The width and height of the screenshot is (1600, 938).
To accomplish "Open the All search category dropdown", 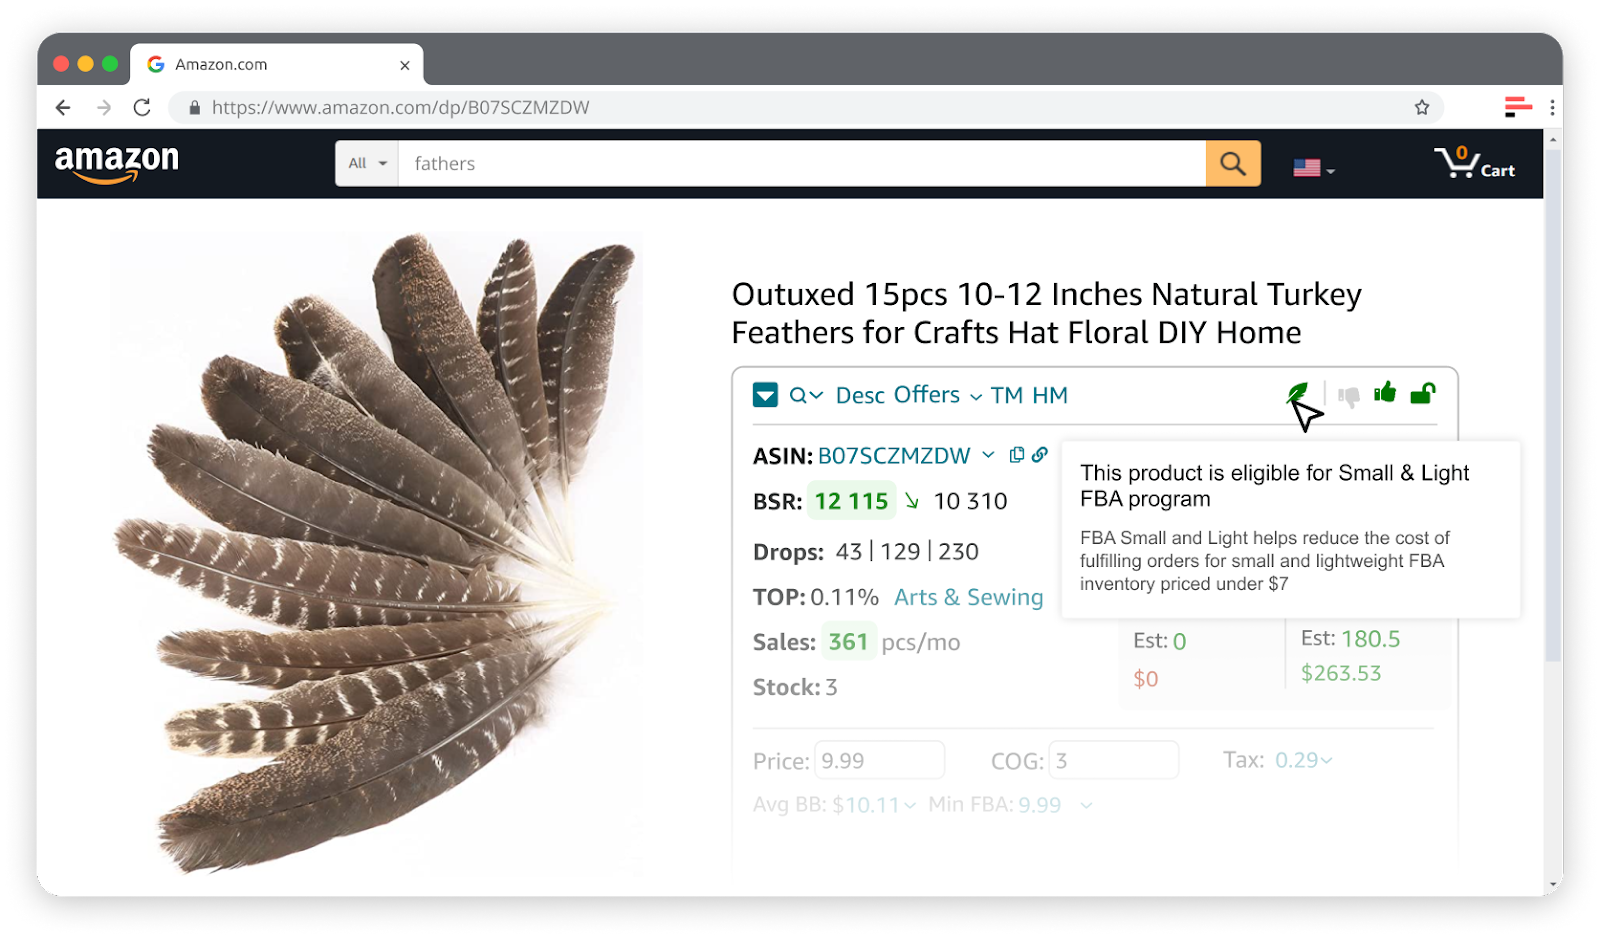I will click(x=366, y=163).
